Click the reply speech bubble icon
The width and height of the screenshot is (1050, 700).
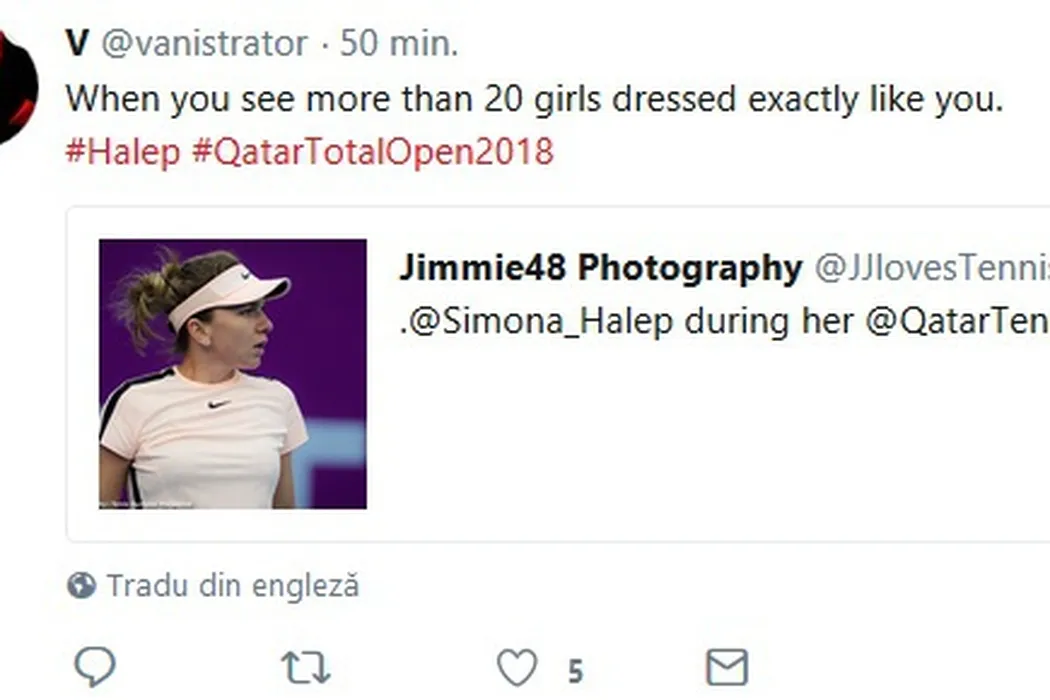click(96, 666)
